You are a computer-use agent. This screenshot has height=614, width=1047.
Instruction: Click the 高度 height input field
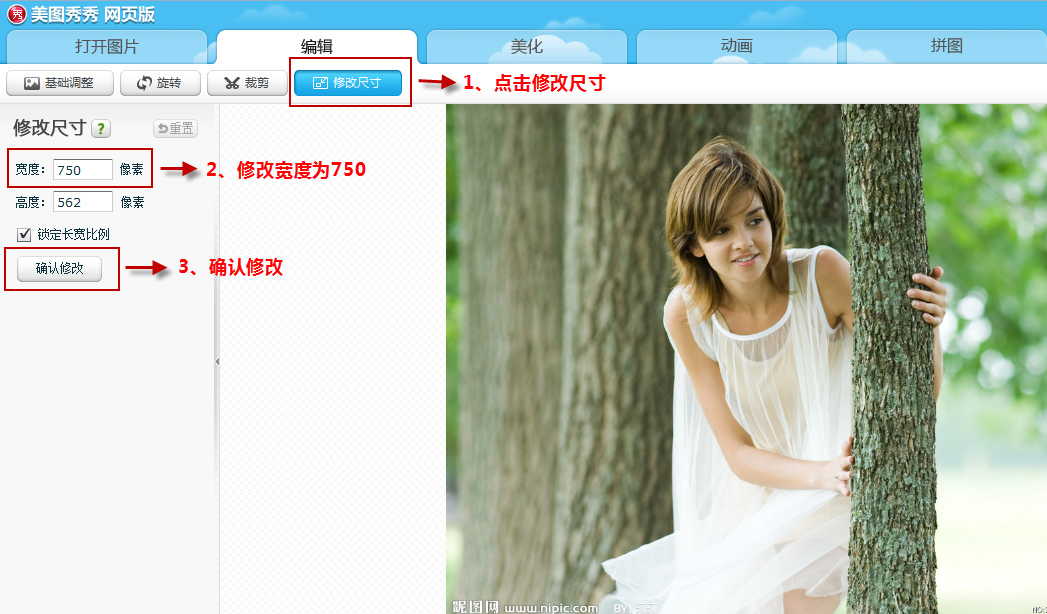[x=83, y=202]
